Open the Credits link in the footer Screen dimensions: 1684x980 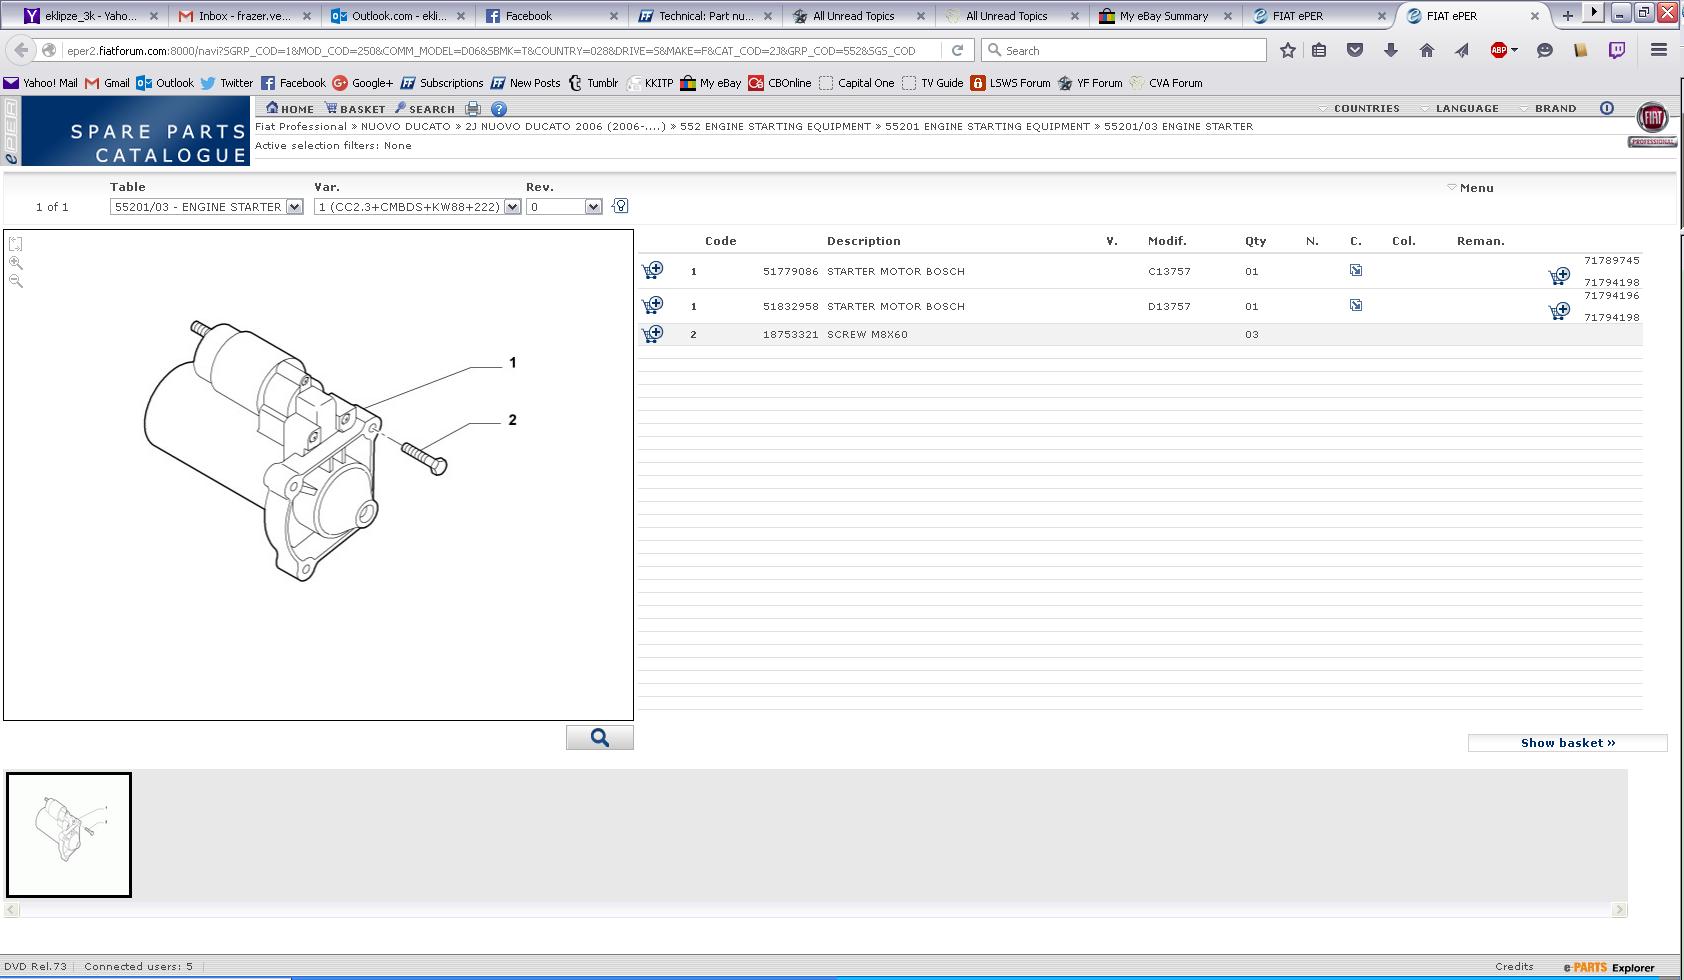(x=1514, y=966)
